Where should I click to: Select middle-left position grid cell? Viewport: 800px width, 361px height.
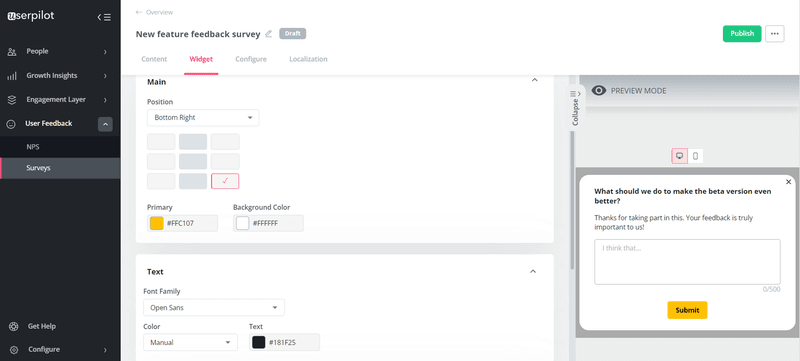point(161,162)
